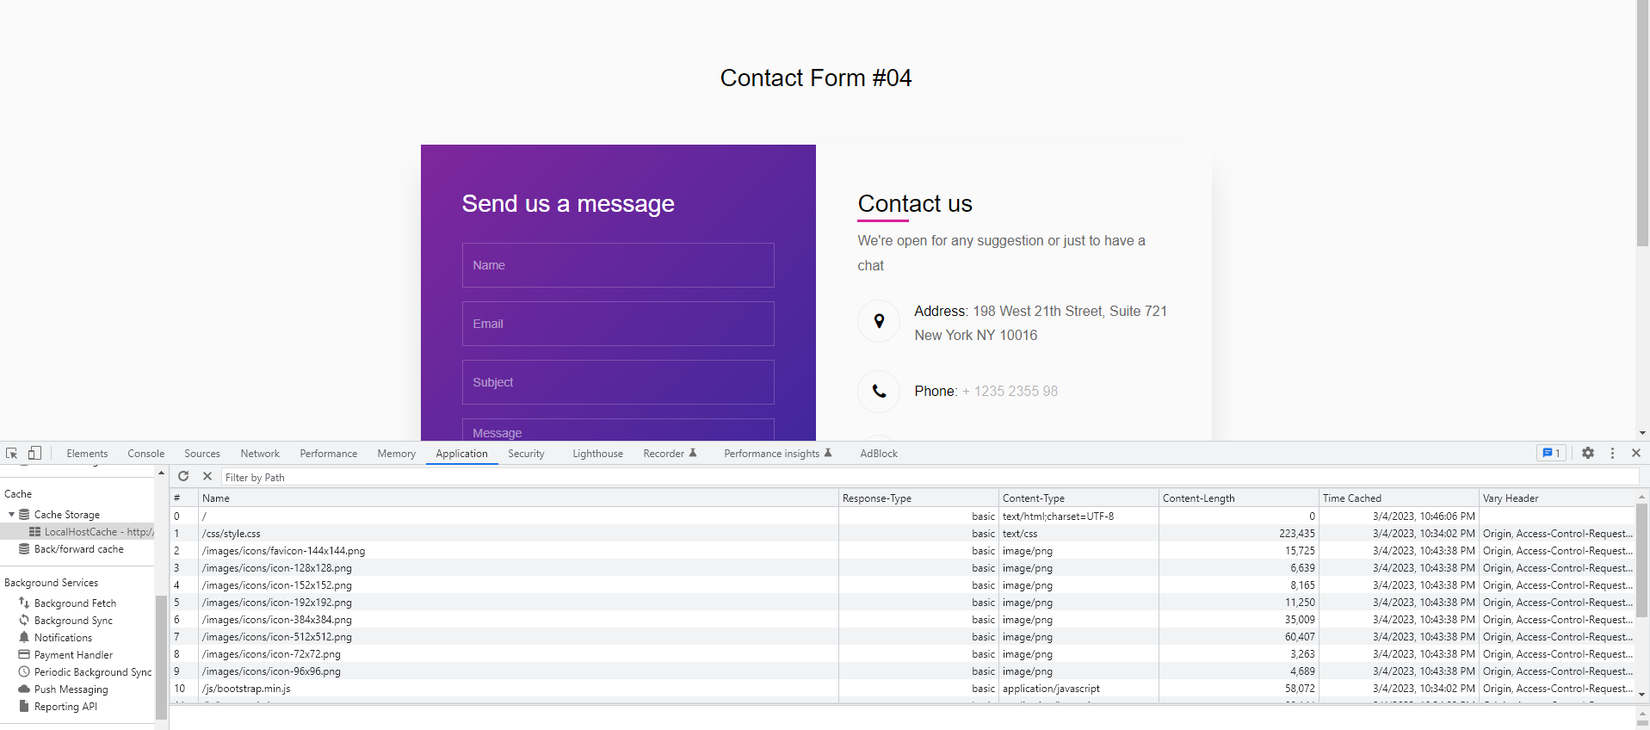Screen dimensions: 1650x730
Task: Click the Subject input in contact form
Action: pos(618,382)
